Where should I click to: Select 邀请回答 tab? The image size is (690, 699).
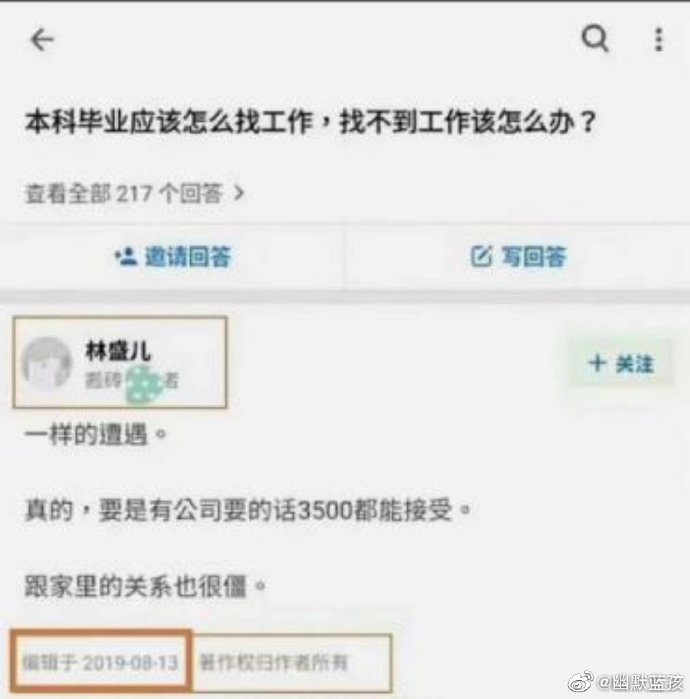coord(173,257)
